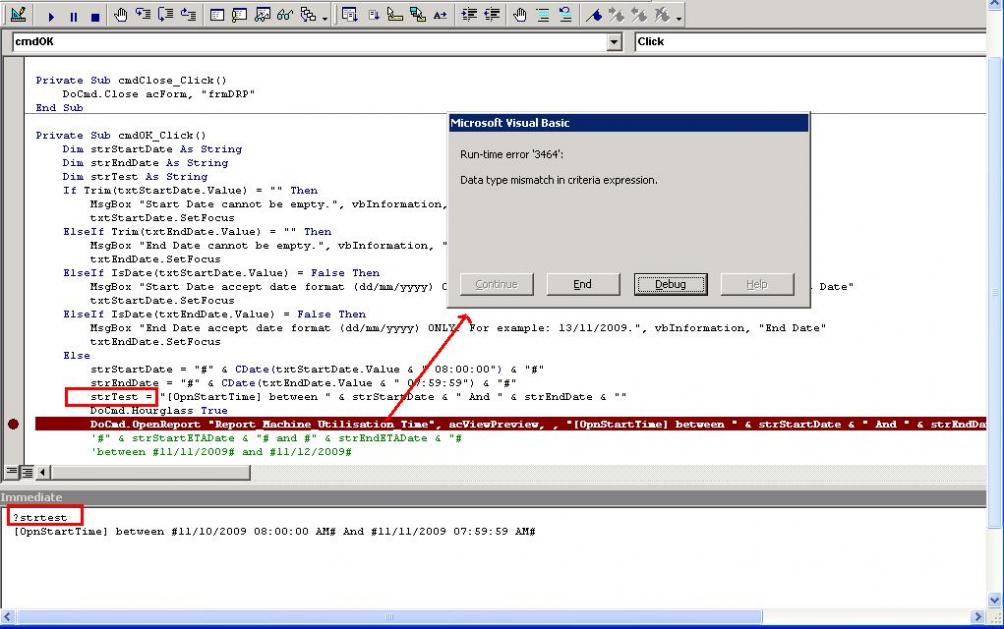Click the Outdent icon
The width and height of the screenshot is (1004, 629).
(x=492, y=15)
